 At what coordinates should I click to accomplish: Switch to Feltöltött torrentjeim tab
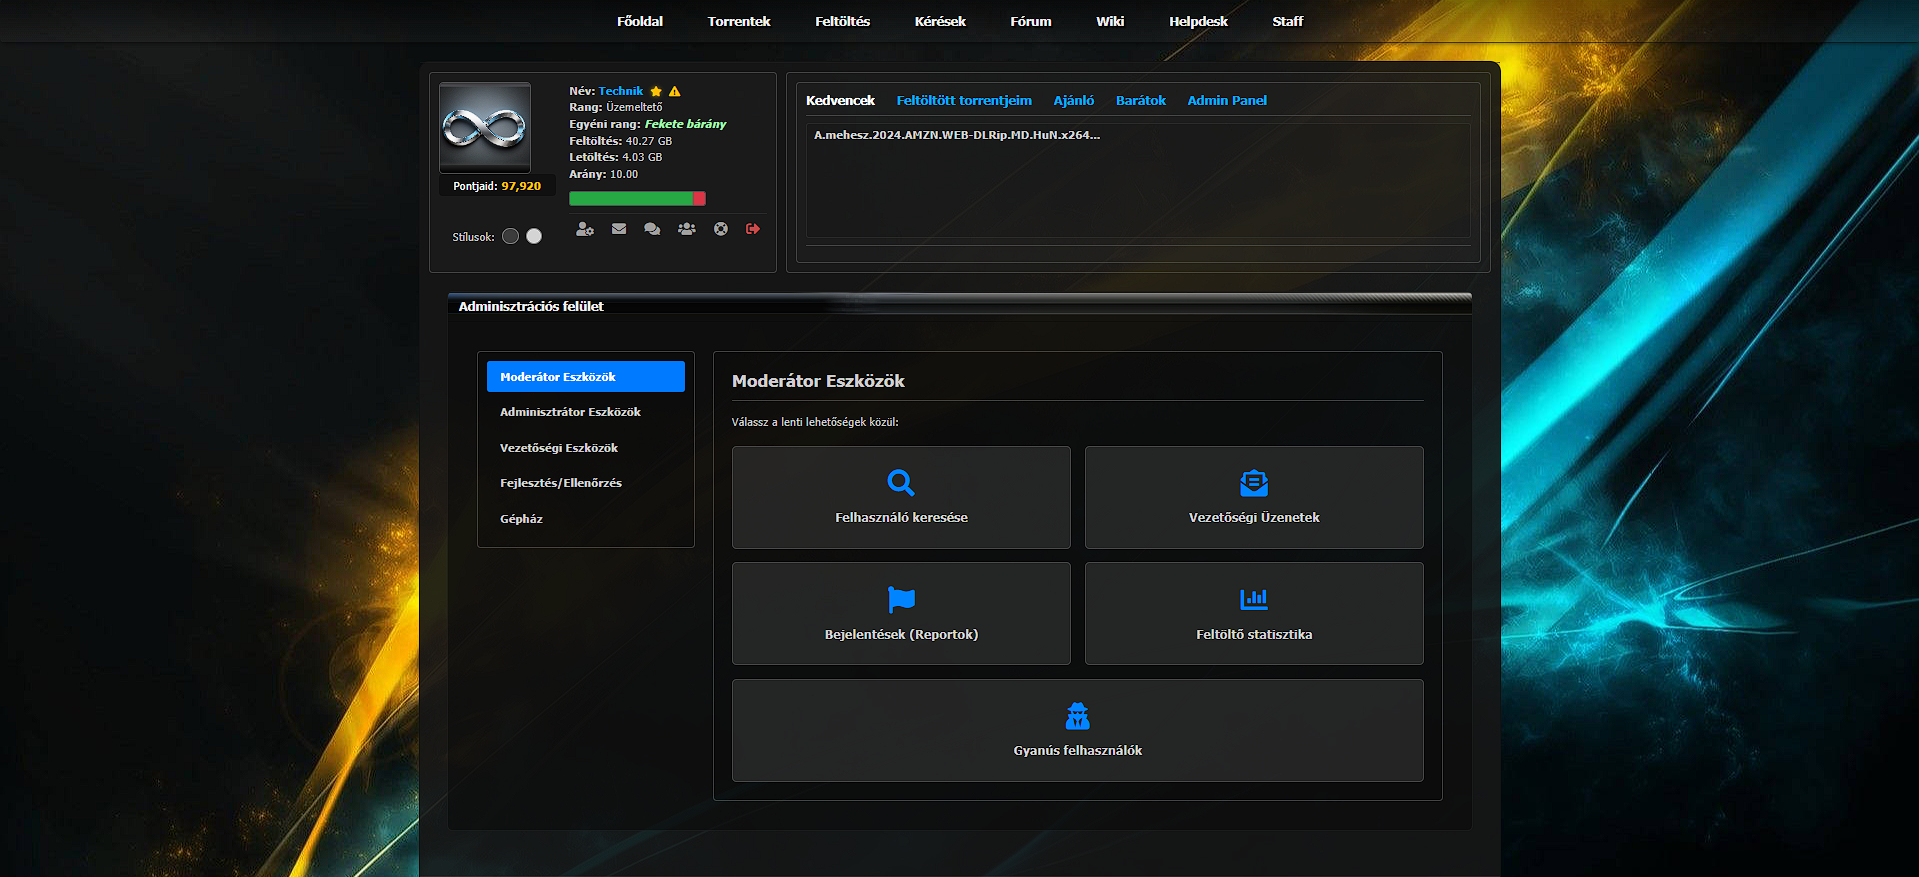964,100
